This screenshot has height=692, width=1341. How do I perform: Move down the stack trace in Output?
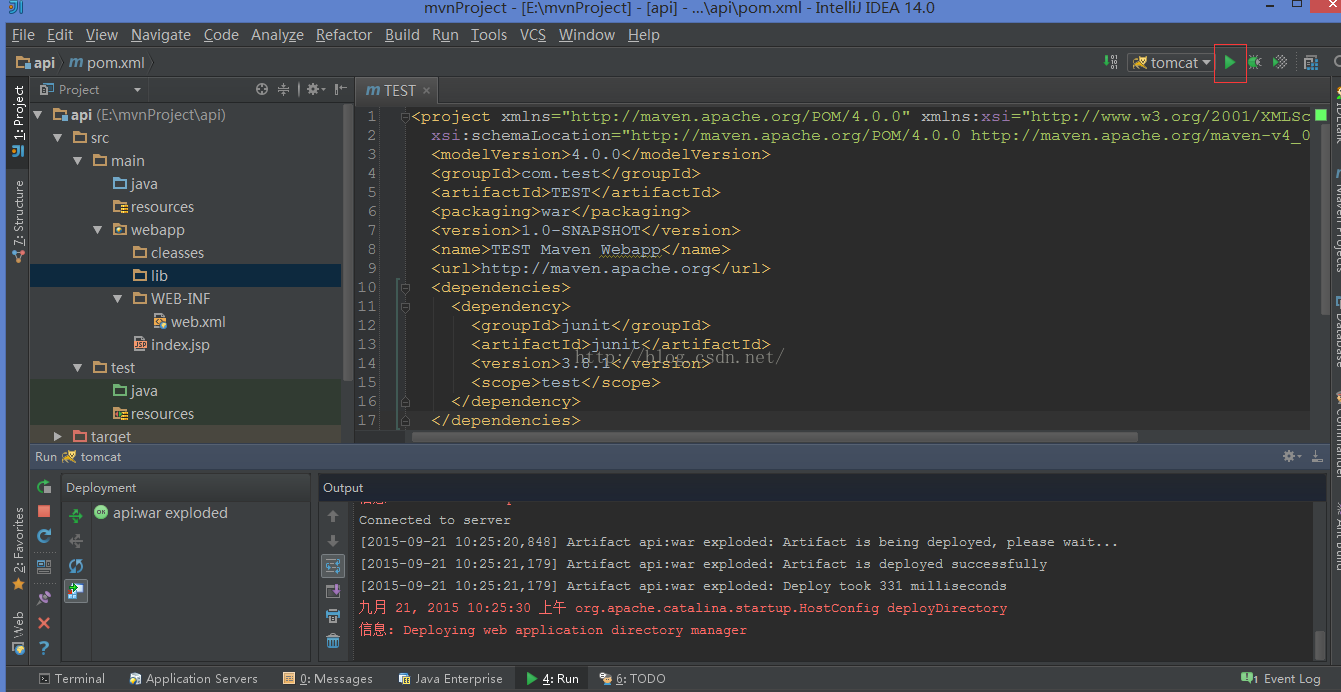coord(333,541)
